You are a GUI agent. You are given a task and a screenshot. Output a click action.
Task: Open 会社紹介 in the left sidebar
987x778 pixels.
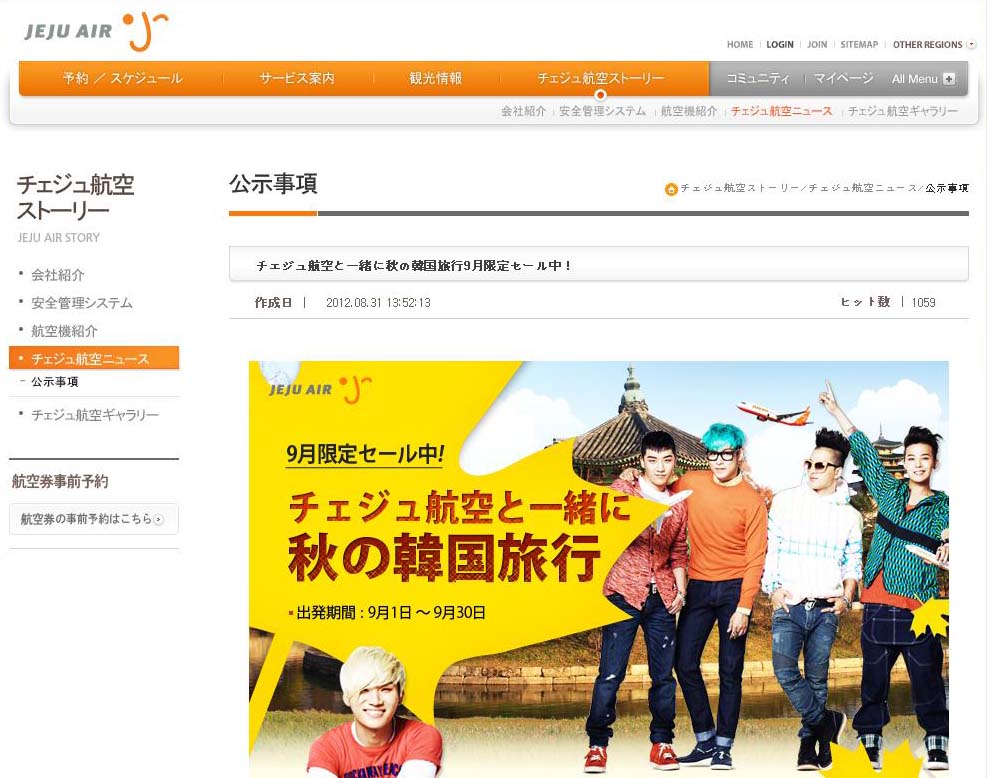click(58, 275)
